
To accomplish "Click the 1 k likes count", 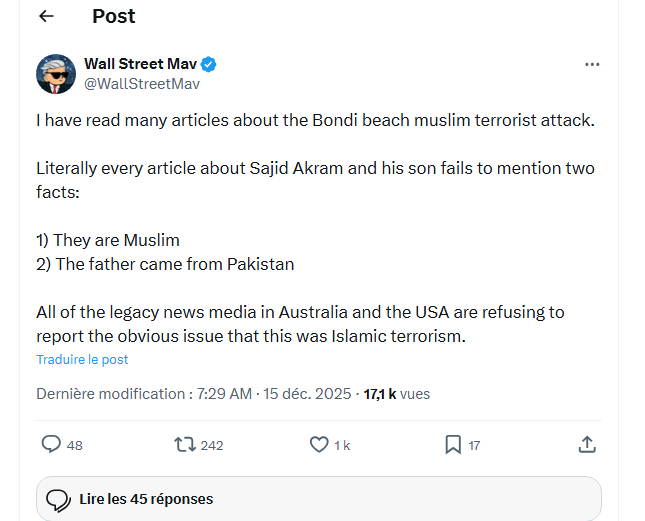I will click(342, 446).
